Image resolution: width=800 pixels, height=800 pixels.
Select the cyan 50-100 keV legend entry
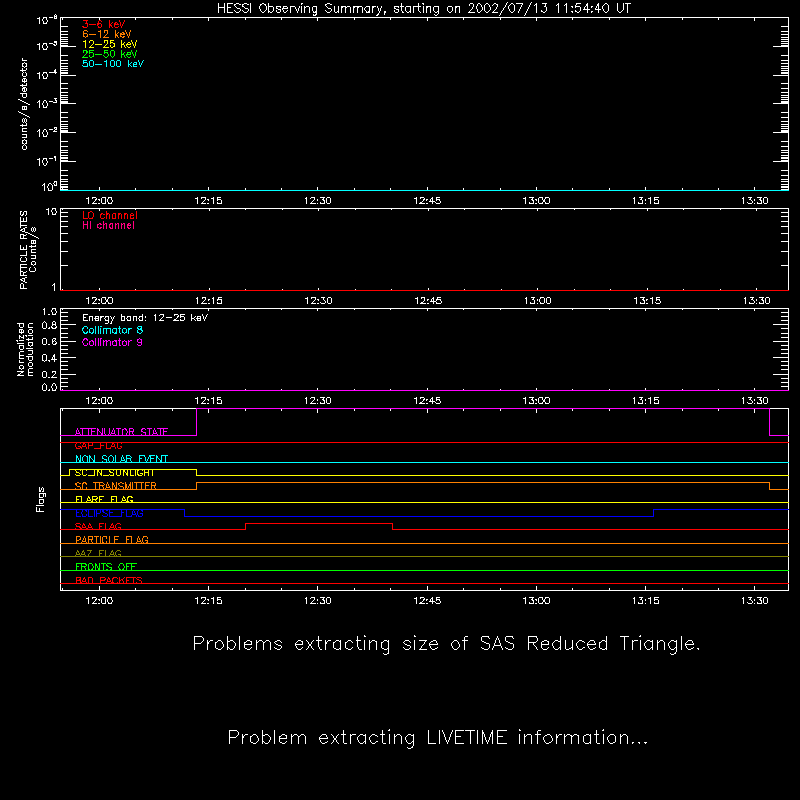coord(113,64)
